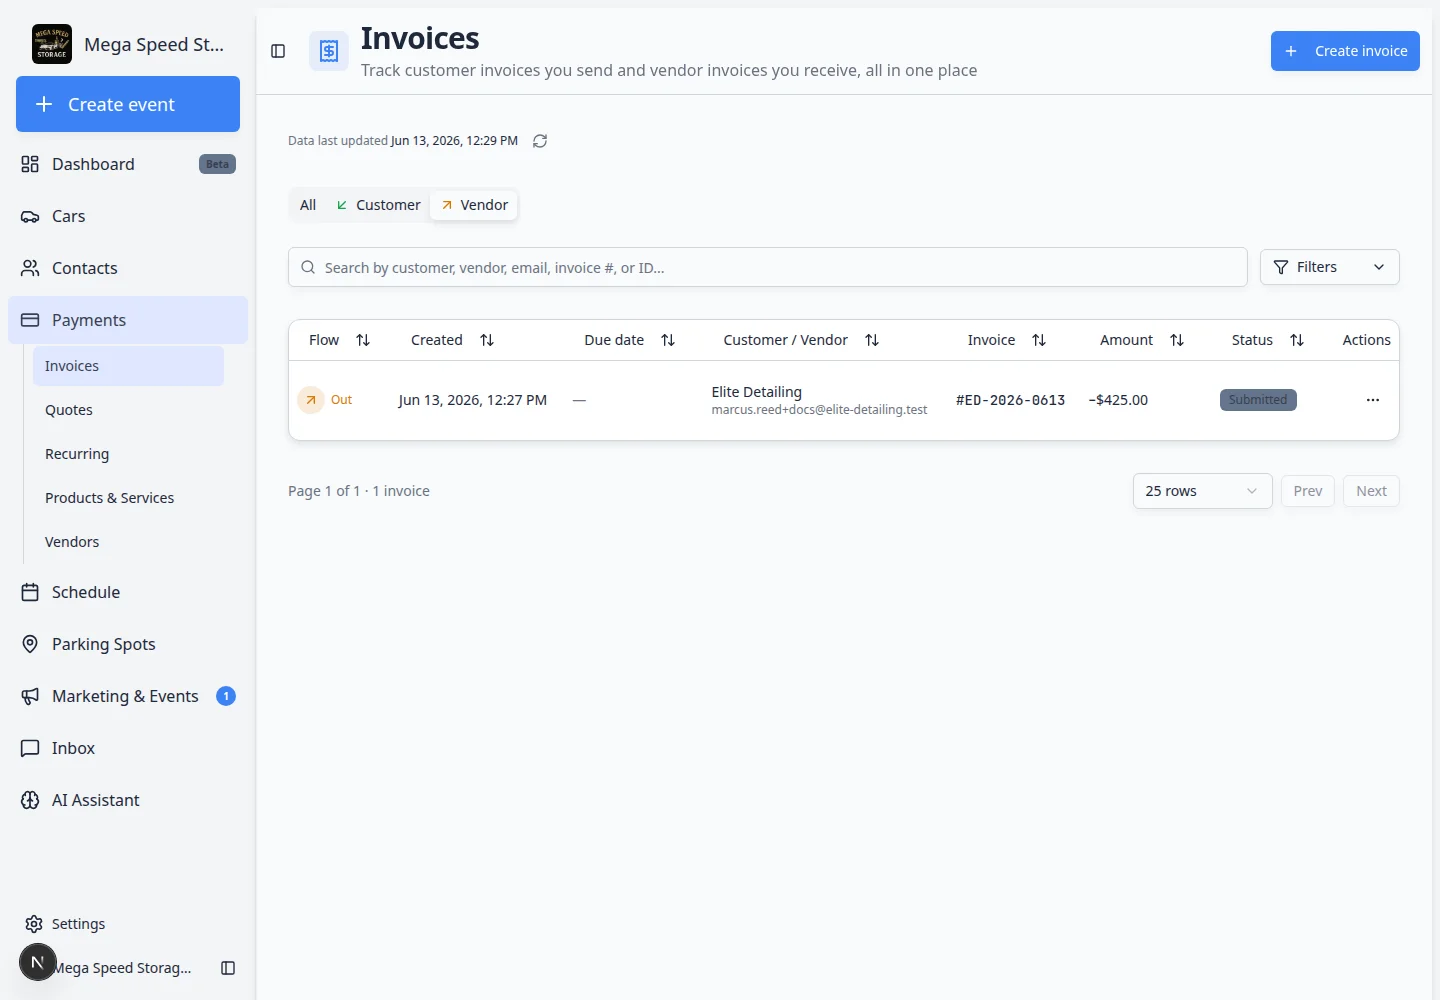Viewport: 1440px width, 1000px height.
Task: Click the Marketing & Events notification badge
Action: point(226,696)
